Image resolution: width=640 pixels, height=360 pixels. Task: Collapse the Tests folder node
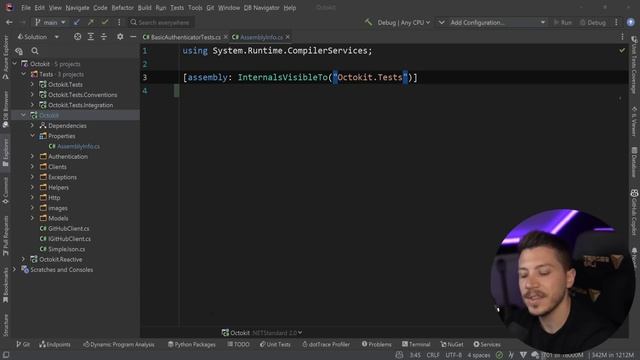(x=24, y=74)
